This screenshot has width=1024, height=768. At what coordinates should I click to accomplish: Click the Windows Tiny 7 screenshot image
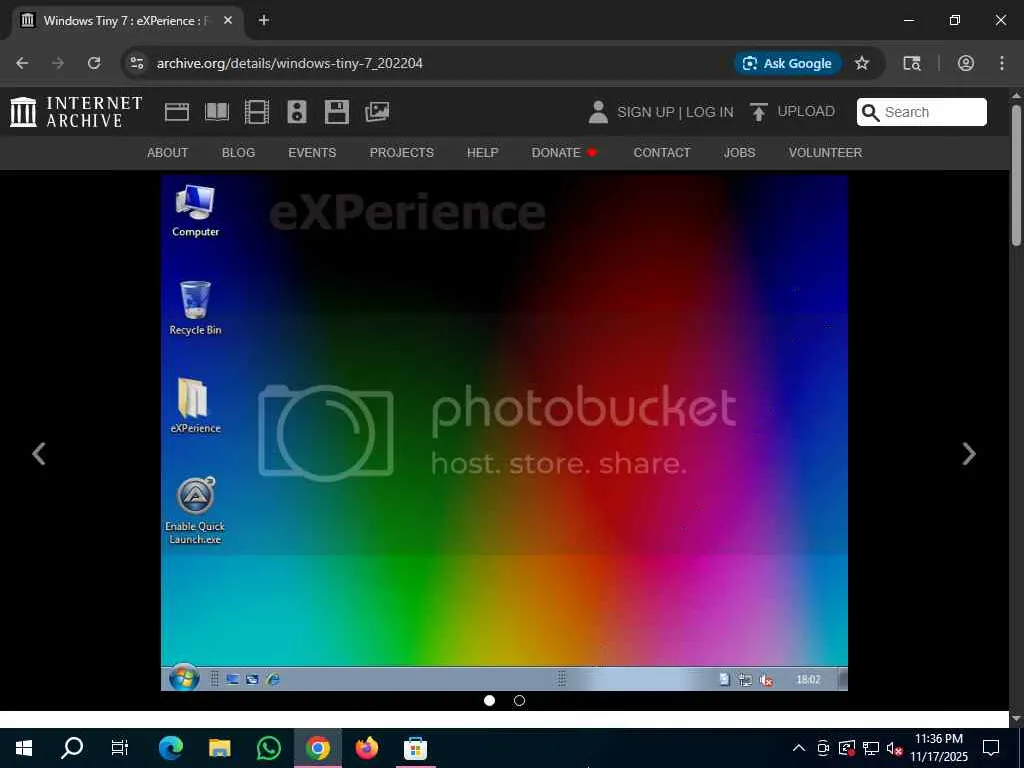504,432
